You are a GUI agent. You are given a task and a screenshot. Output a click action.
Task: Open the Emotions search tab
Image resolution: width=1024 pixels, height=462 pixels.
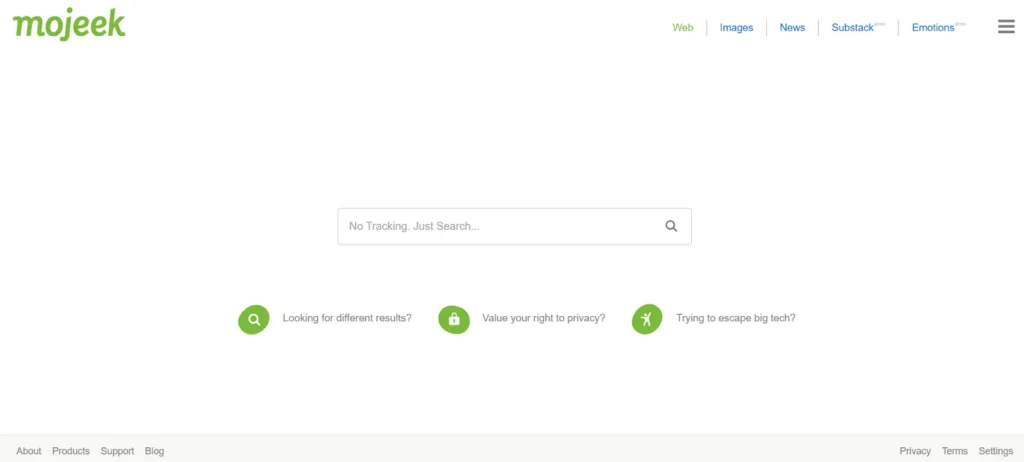point(935,28)
